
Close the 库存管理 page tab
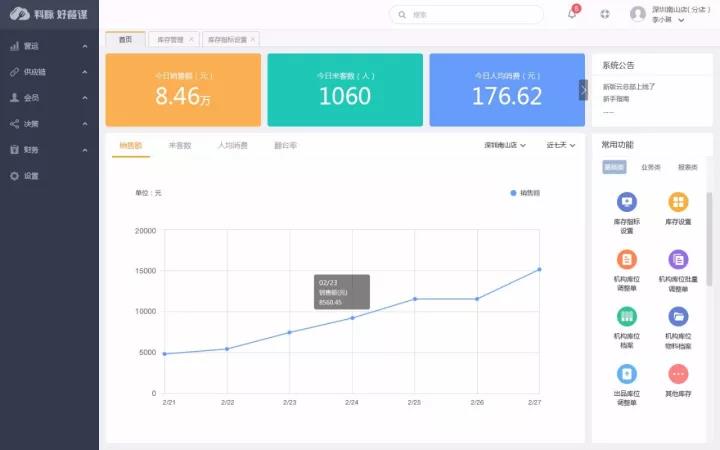click(x=191, y=39)
